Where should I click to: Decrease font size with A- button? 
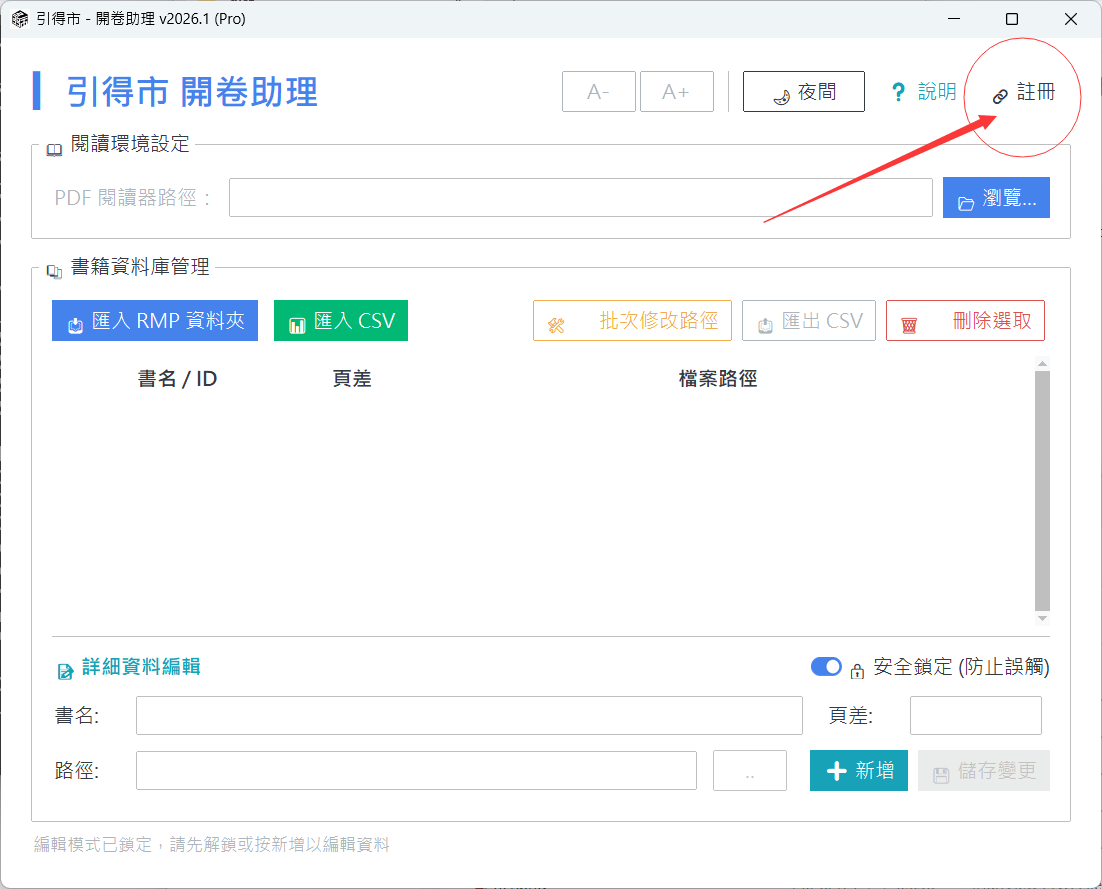click(x=598, y=92)
